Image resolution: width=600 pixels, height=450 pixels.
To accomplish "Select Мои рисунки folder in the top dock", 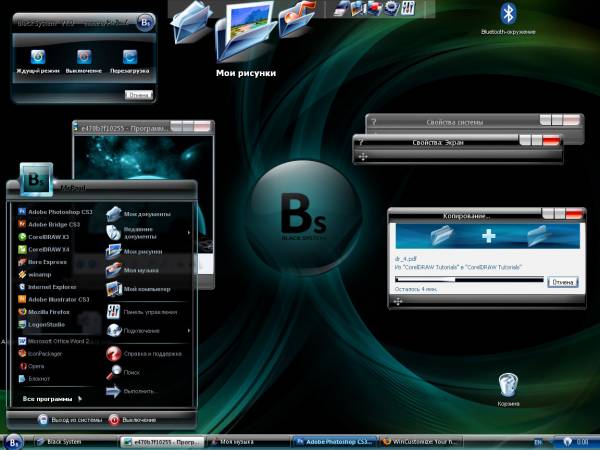I will pyautogui.click(x=246, y=34).
